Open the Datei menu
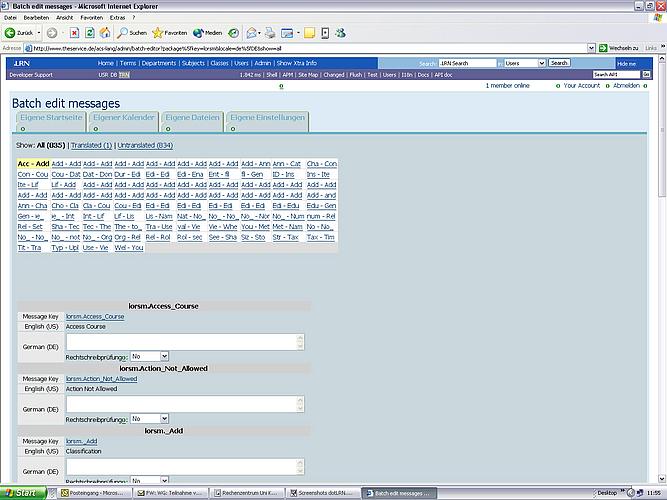Viewport: 667px width, 500px height. (11, 18)
